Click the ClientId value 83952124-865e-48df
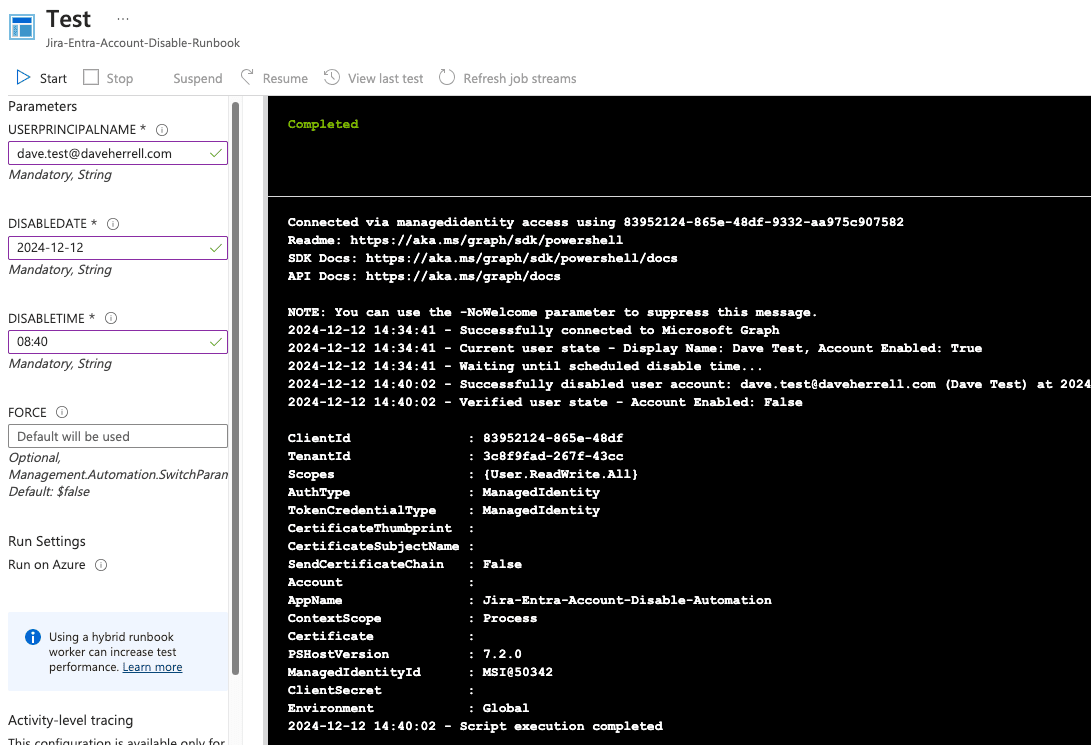Image resolution: width=1091 pixels, height=745 pixels. tap(553, 438)
